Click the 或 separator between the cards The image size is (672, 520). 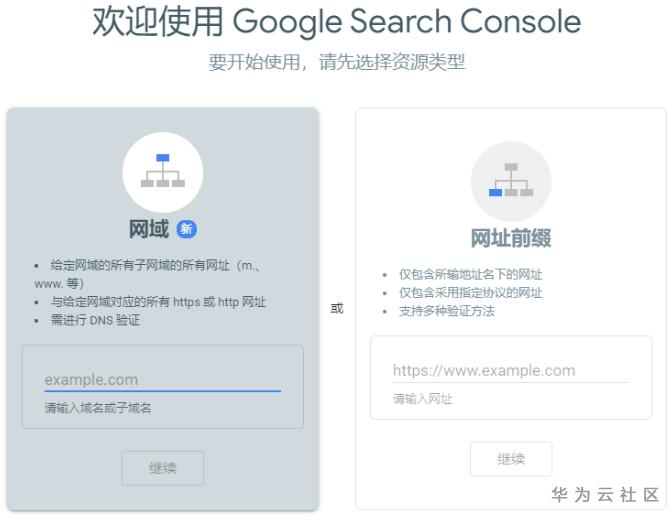(x=337, y=308)
